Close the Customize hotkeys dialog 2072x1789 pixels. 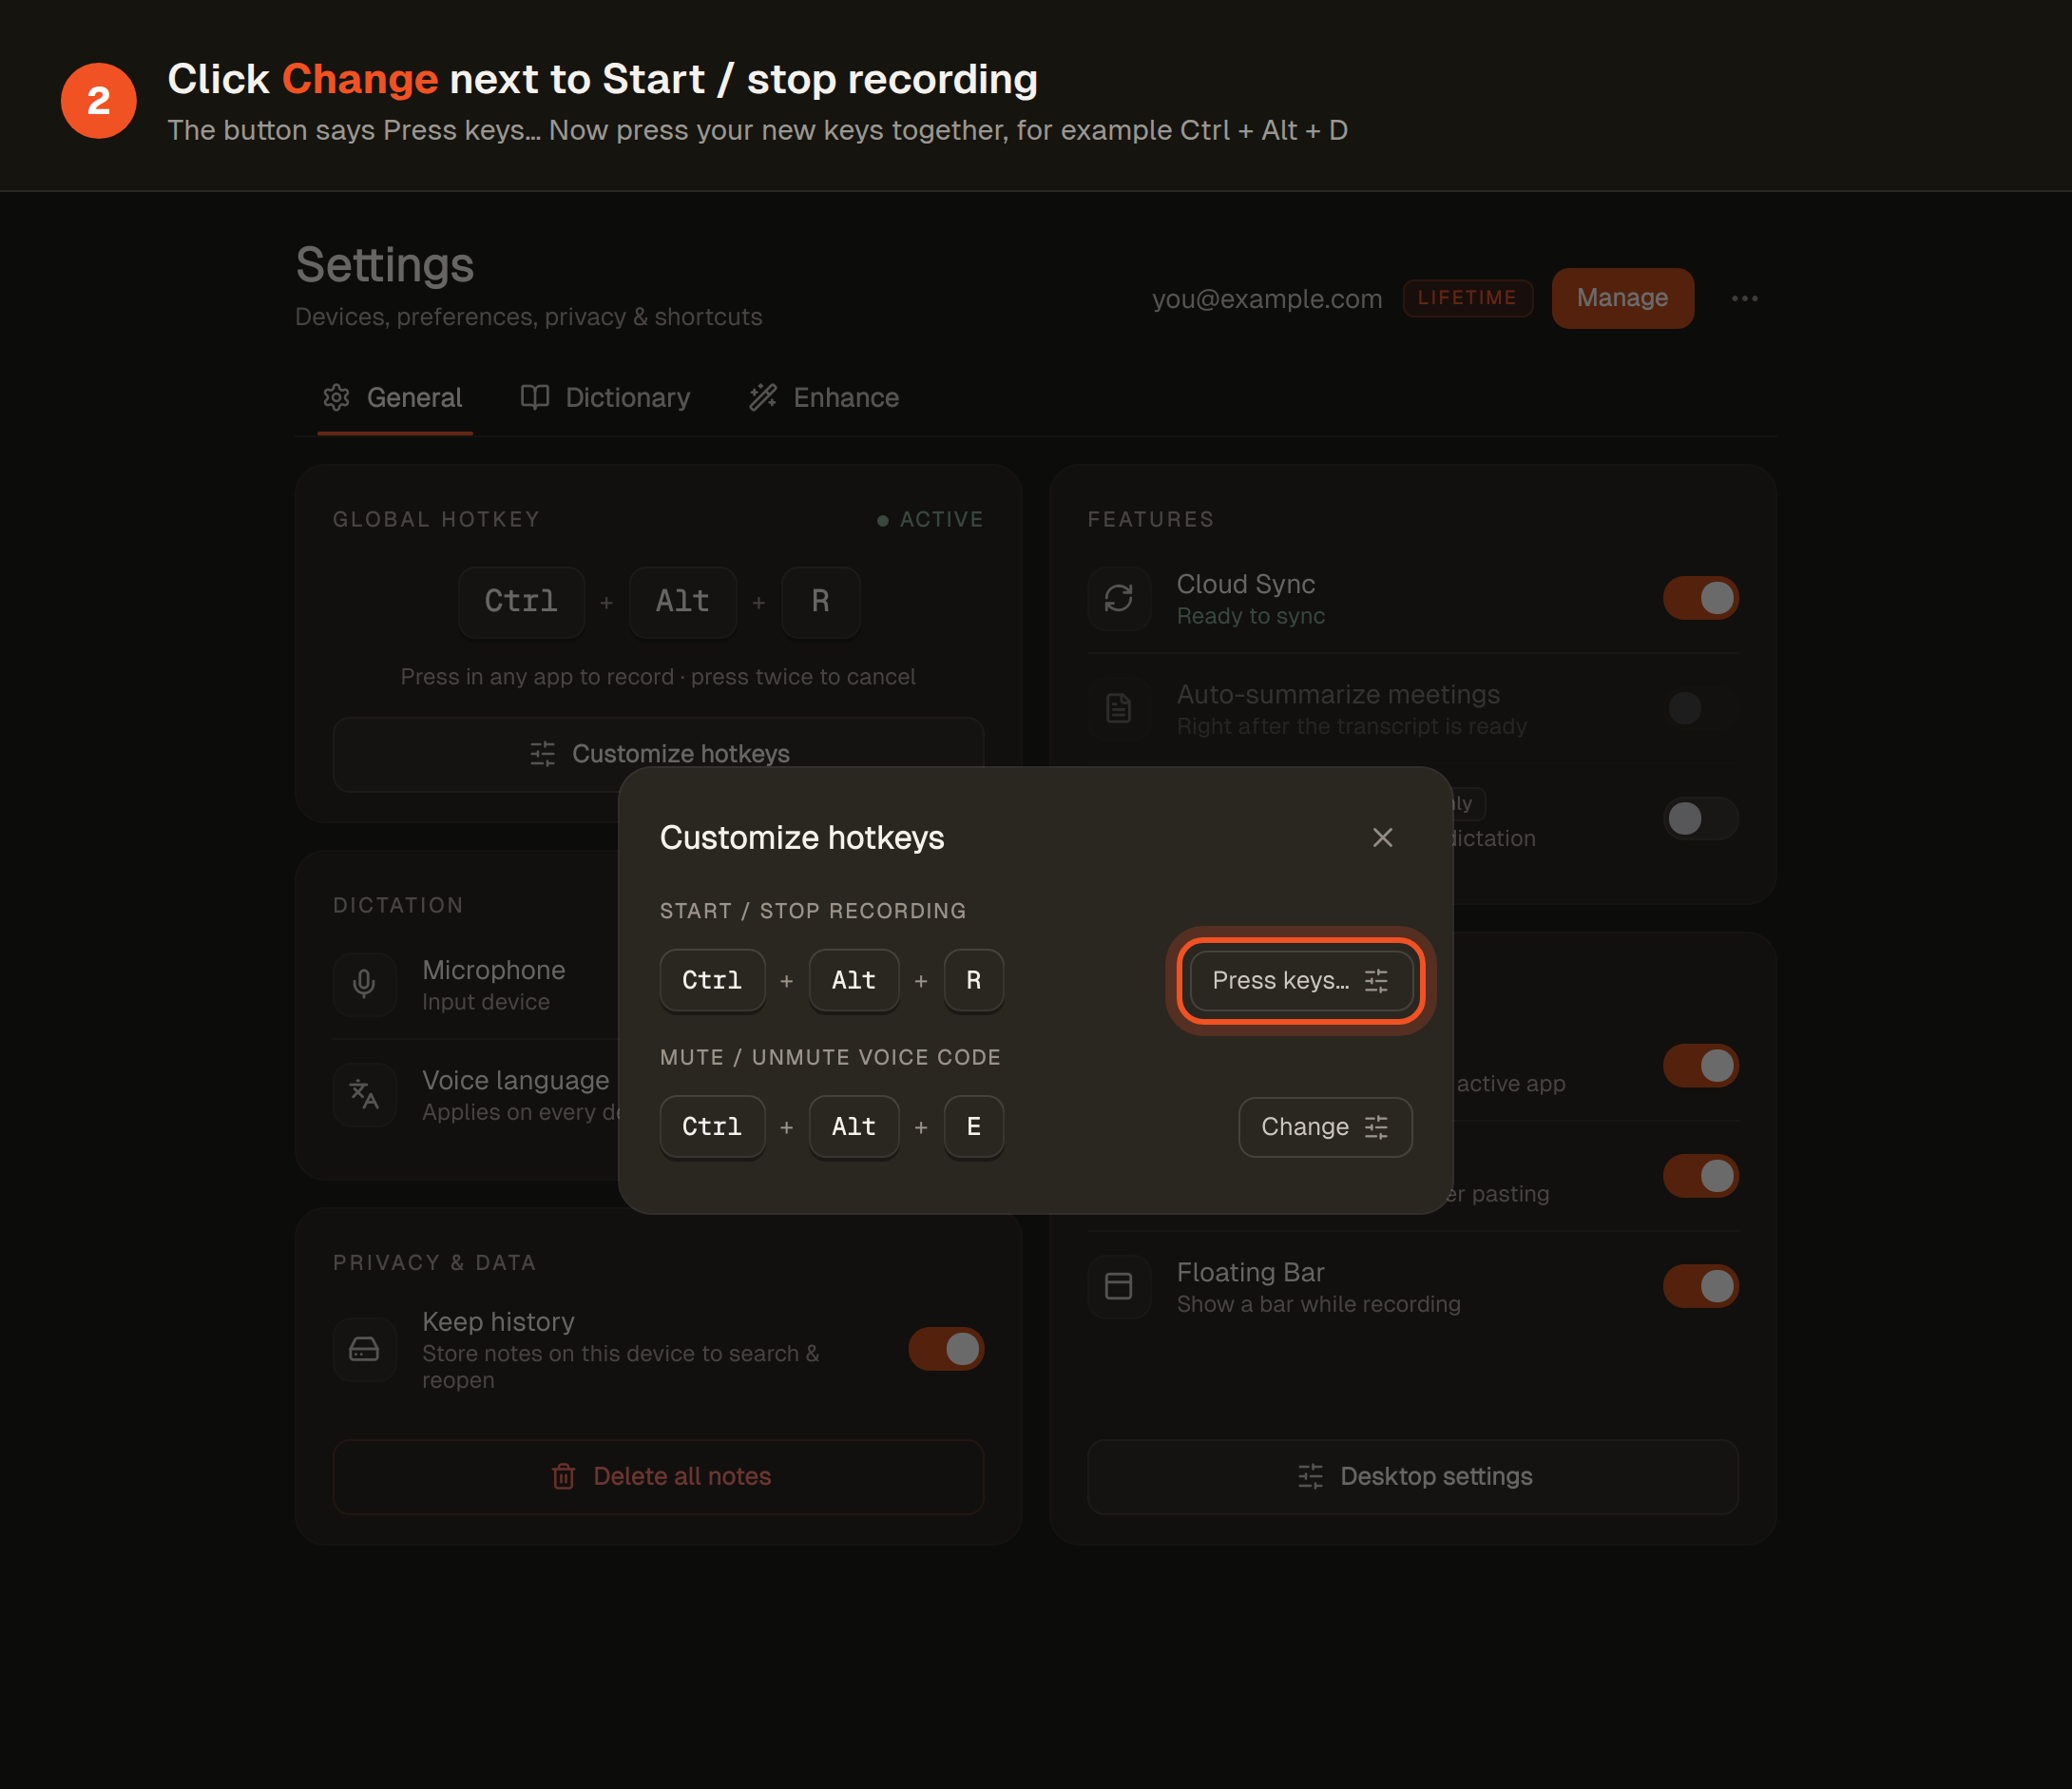pos(1382,837)
